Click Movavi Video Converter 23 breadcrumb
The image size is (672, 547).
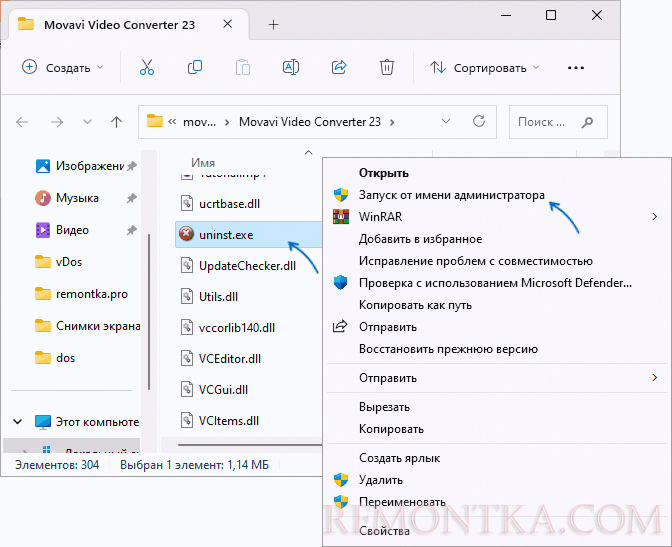[310, 122]
